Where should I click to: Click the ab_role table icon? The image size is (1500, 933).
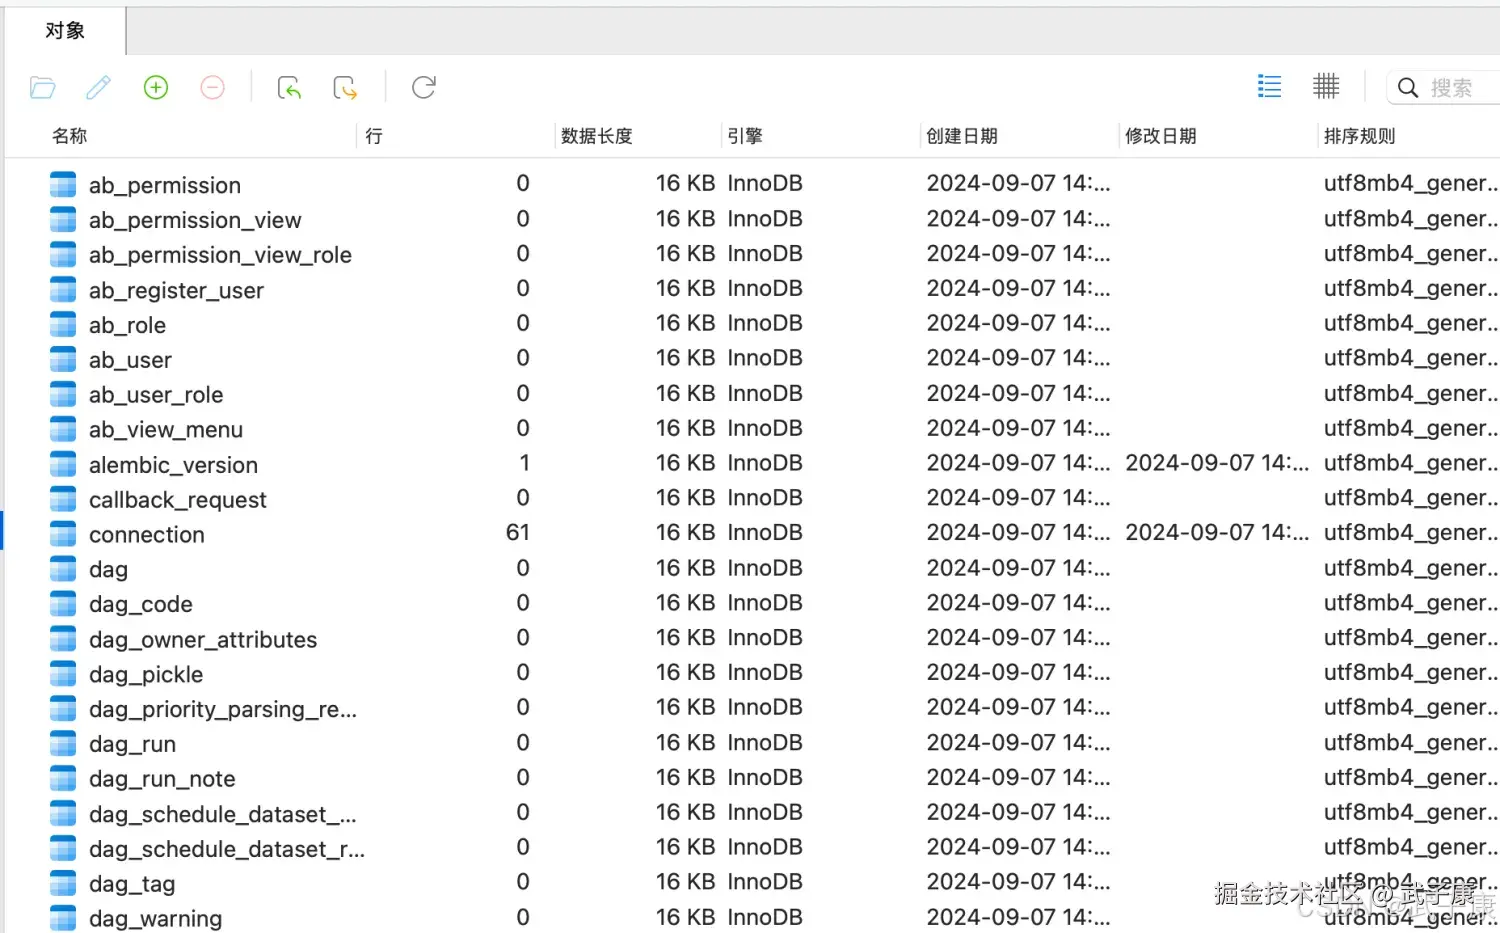click(x=63, y=324)
